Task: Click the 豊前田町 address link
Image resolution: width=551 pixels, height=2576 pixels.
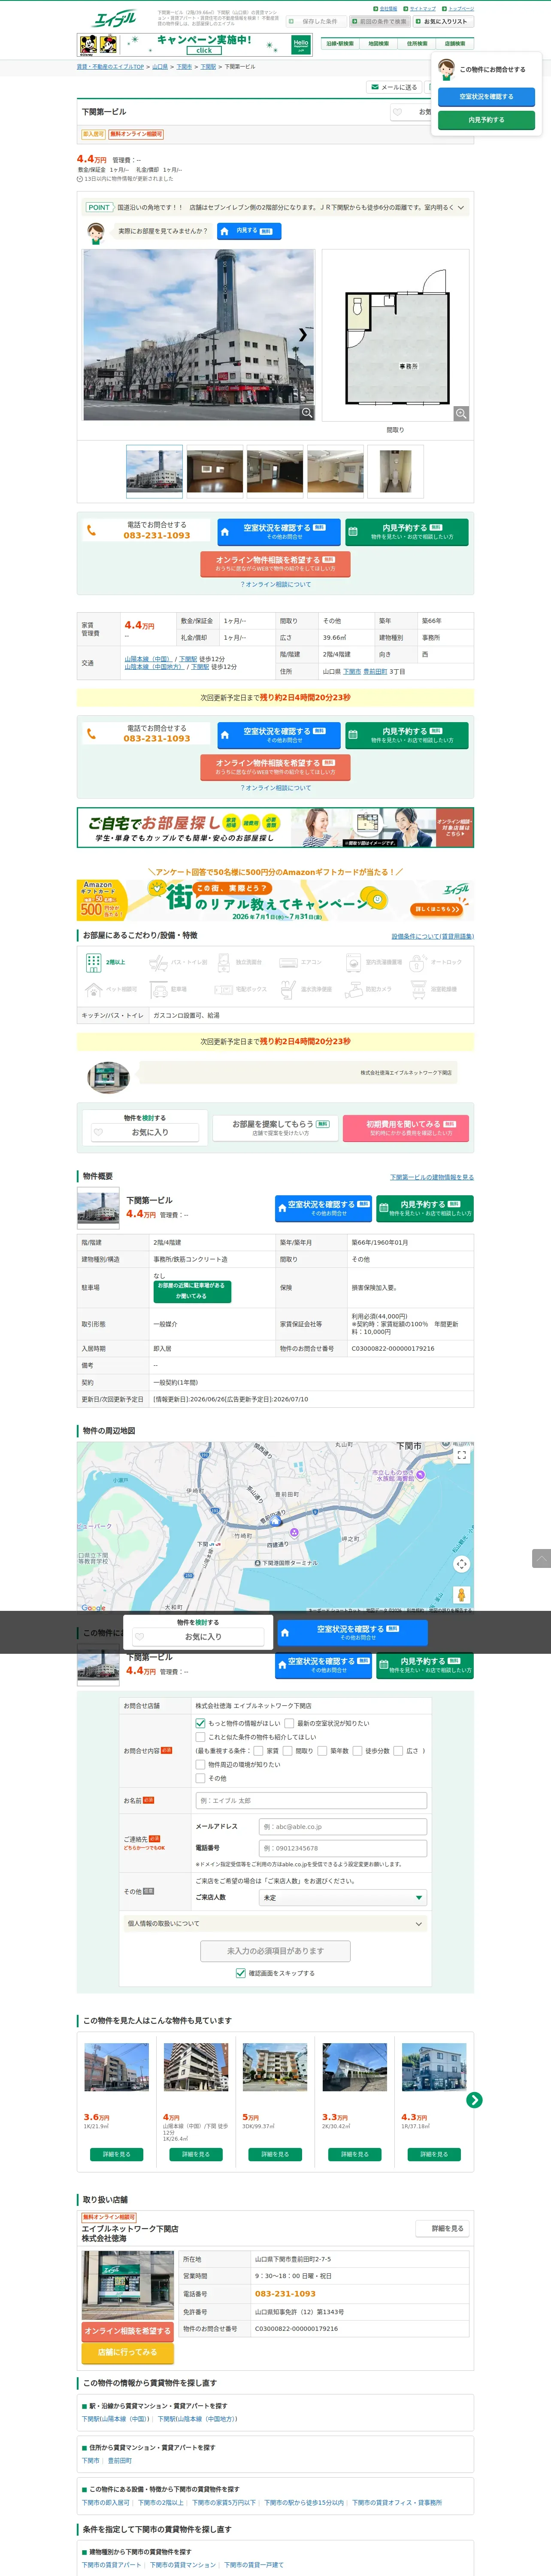Action: tap(375, 672)
